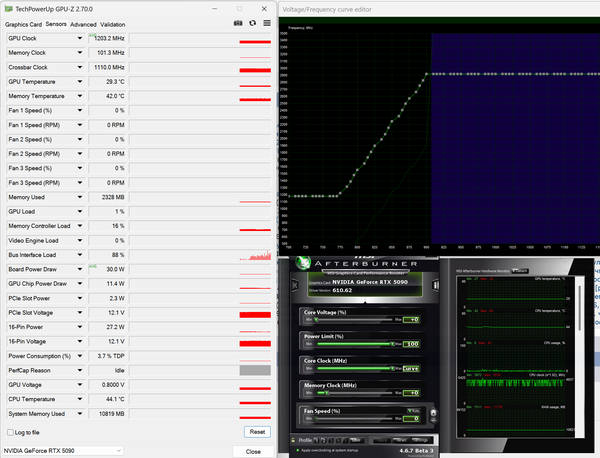Toggle the fan speed Auto button

414,411
